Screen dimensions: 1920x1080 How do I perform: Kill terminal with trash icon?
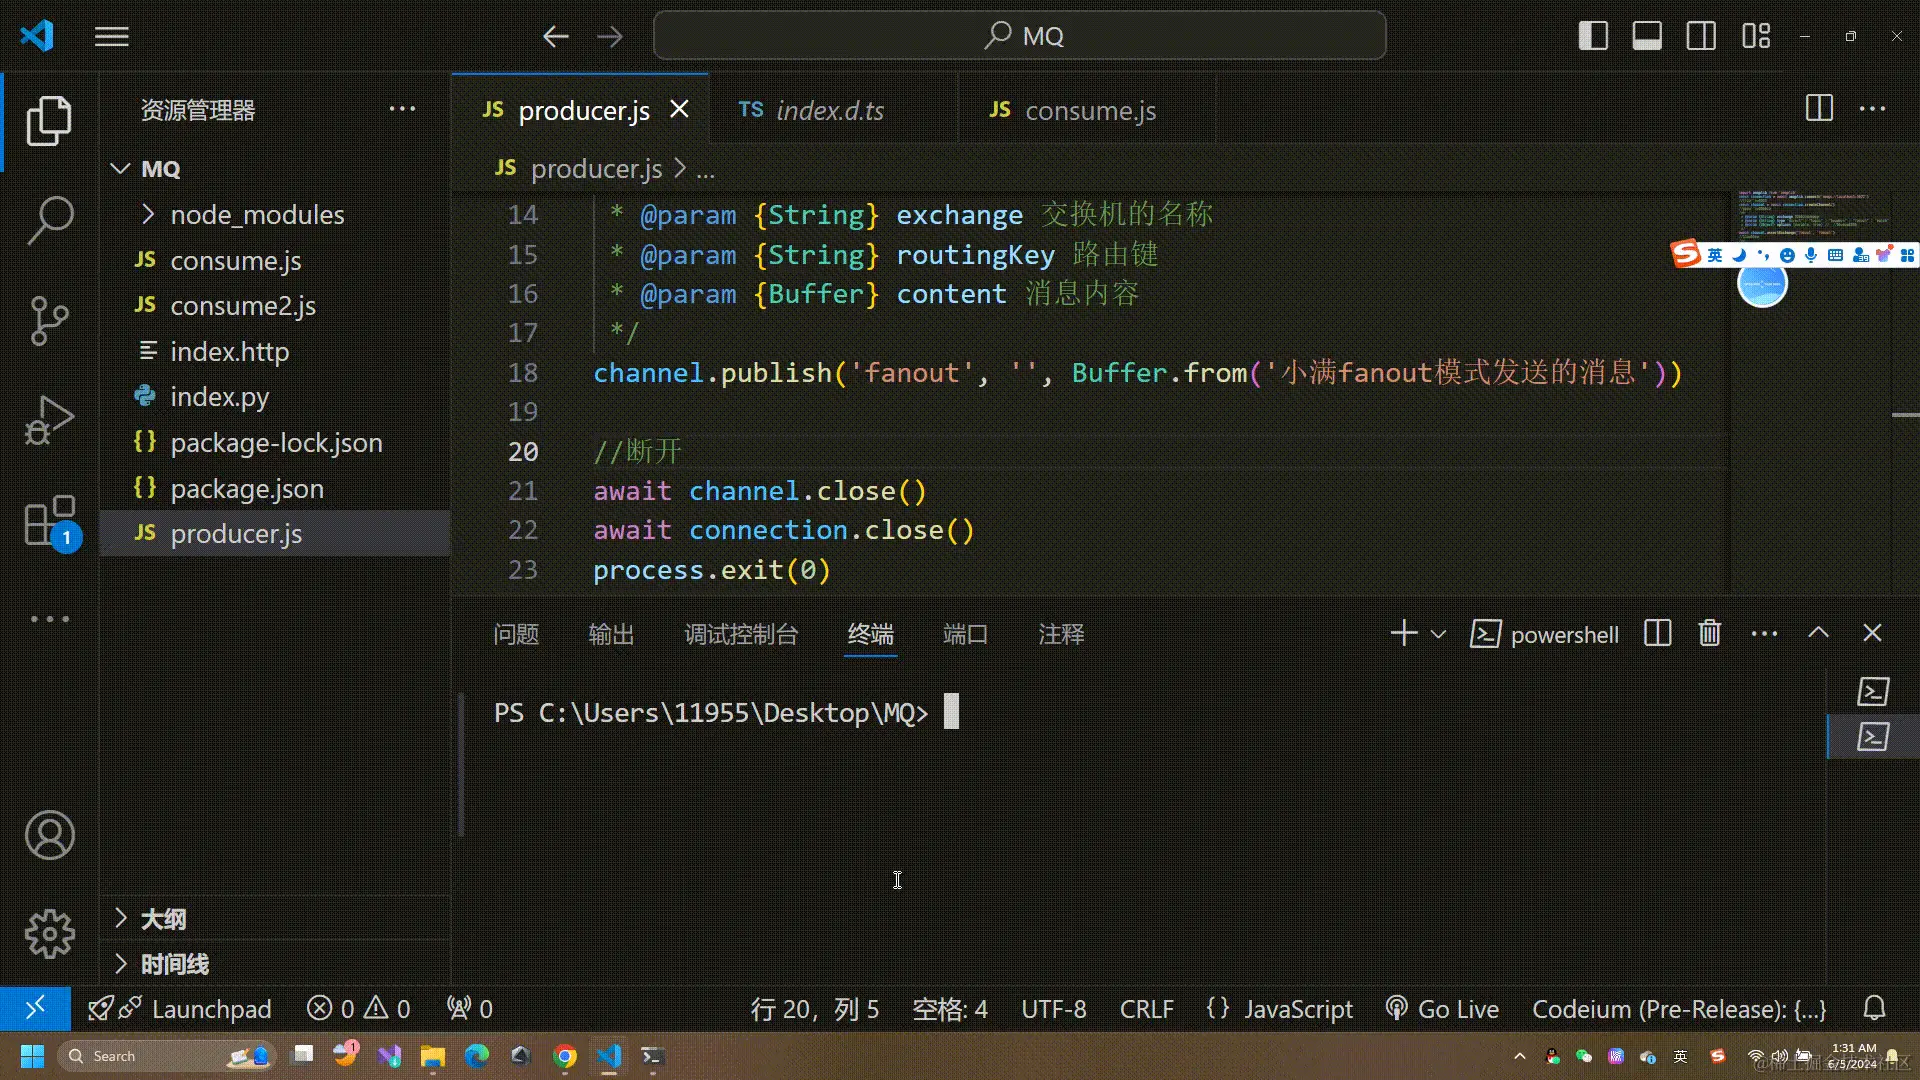(x=1710, y=633)
